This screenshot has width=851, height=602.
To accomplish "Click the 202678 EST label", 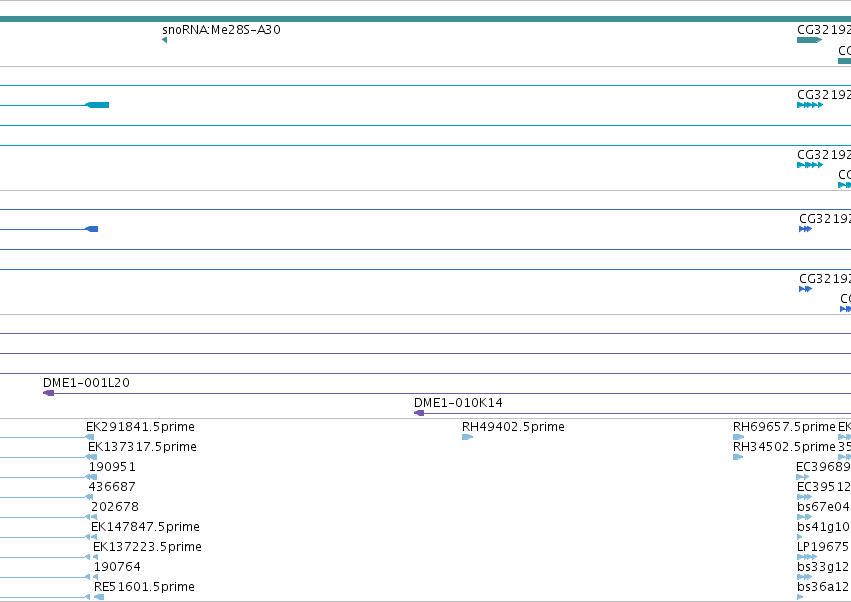I will tap(115, 507).
